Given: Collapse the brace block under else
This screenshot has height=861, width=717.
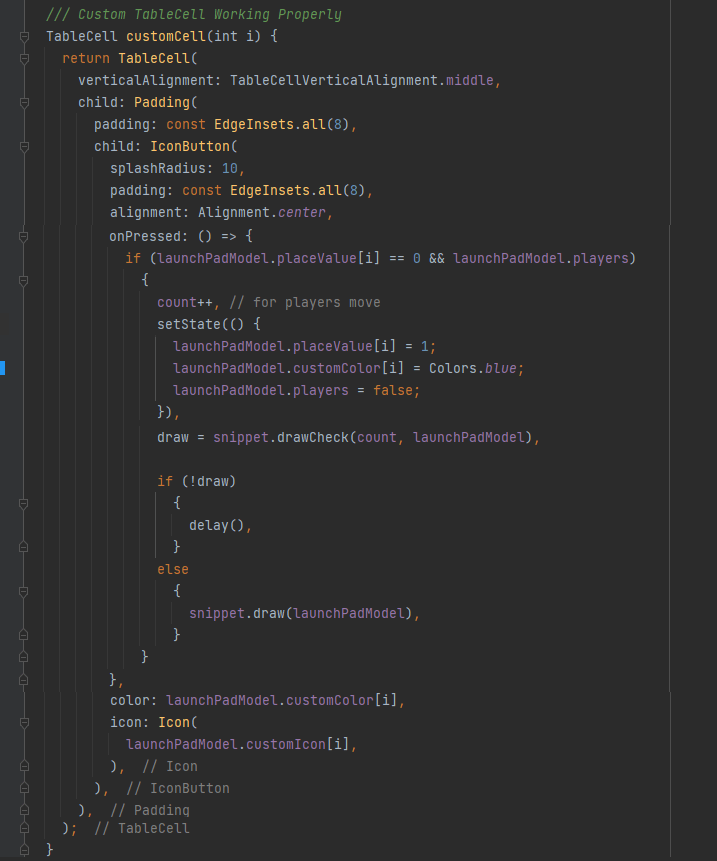Looking at the screenshot, I should [25, 591].
